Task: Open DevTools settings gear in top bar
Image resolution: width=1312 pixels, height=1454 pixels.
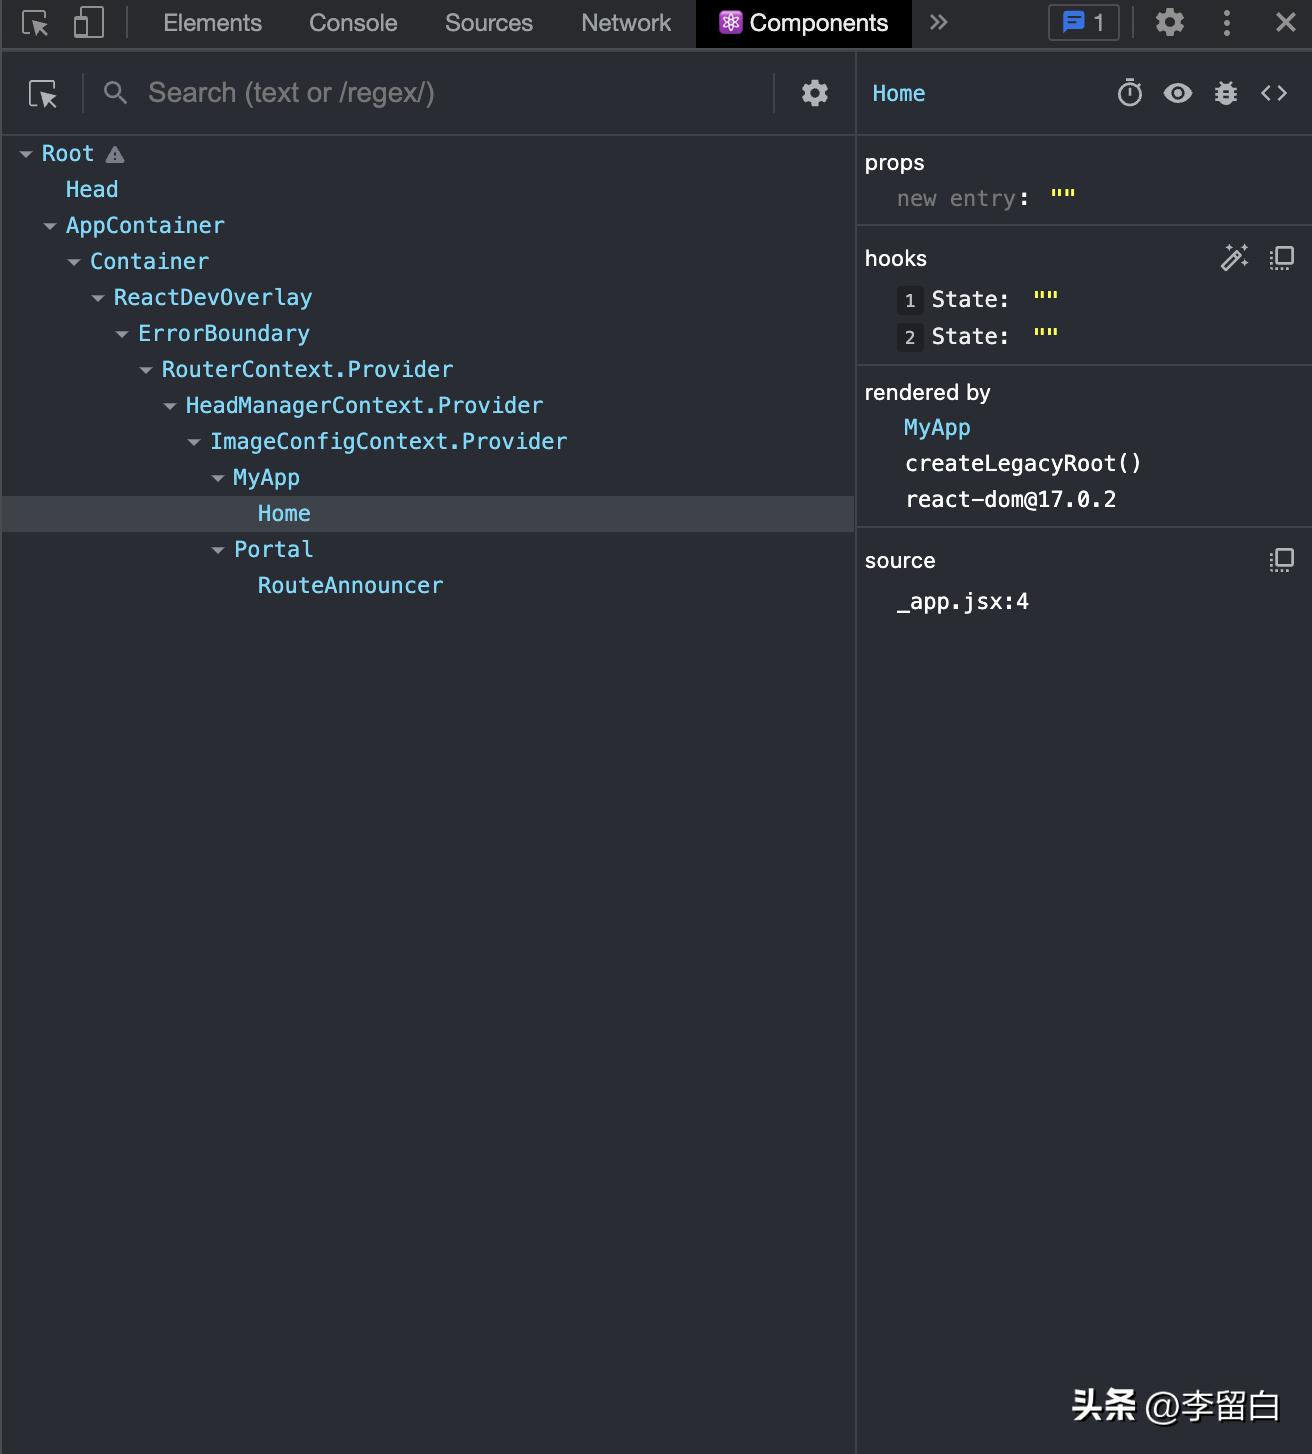Action: (1170, 23)
